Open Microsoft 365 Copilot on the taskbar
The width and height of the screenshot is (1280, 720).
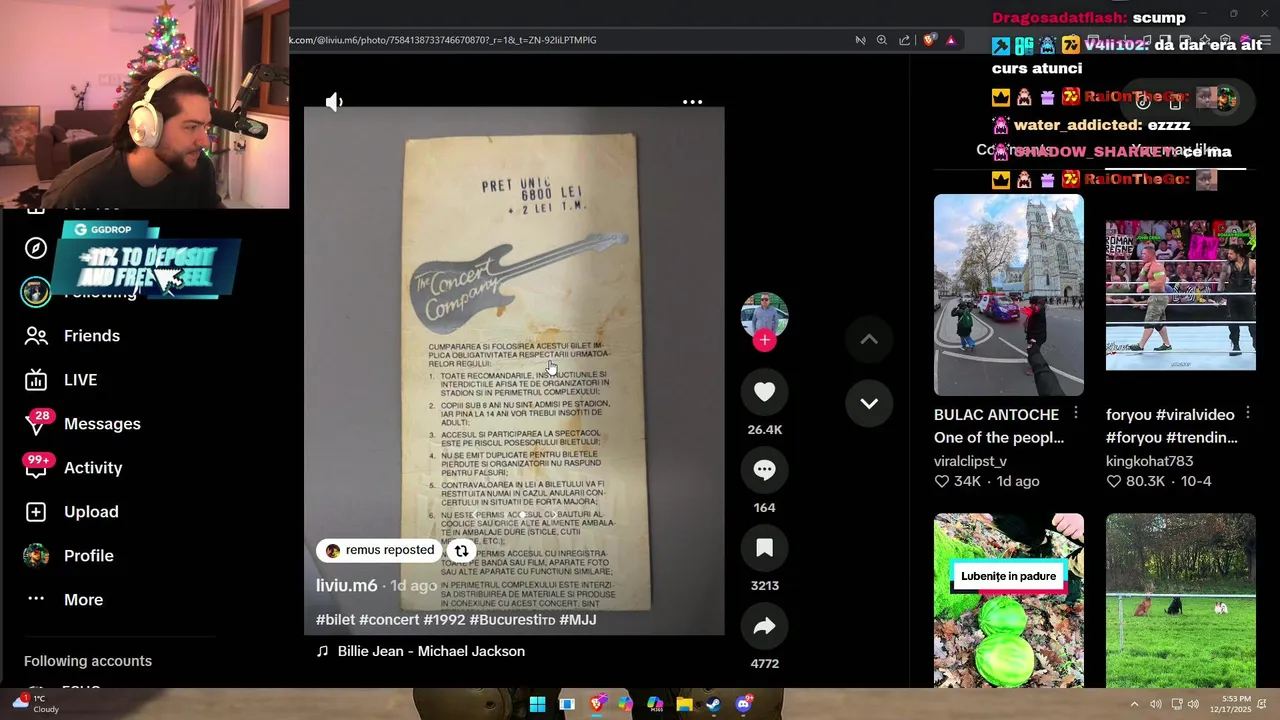(655, 705)
